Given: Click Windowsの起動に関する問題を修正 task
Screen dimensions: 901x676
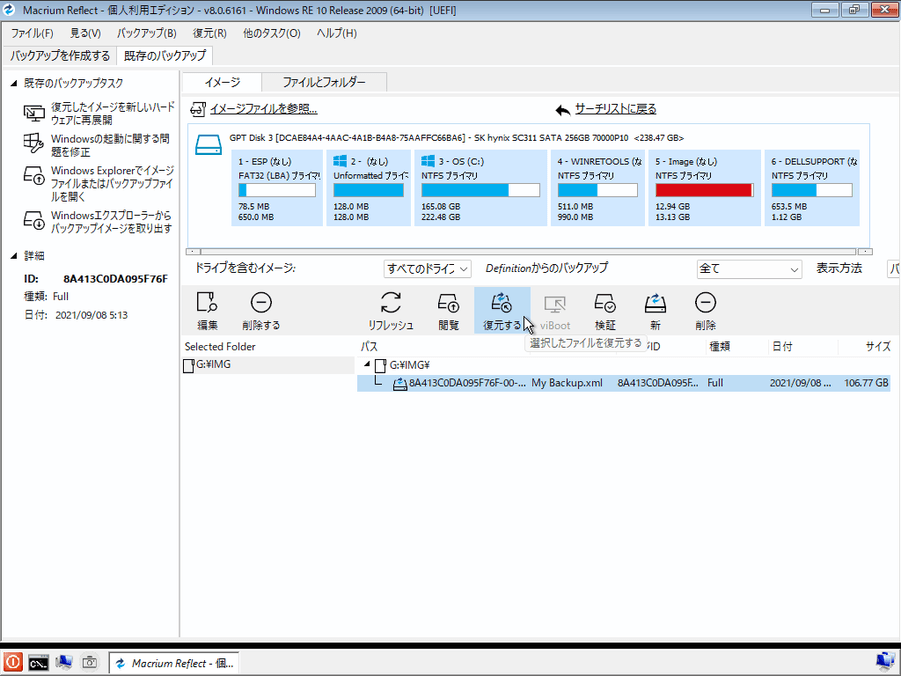Looking at the screenshot, I should coord(110,145).
